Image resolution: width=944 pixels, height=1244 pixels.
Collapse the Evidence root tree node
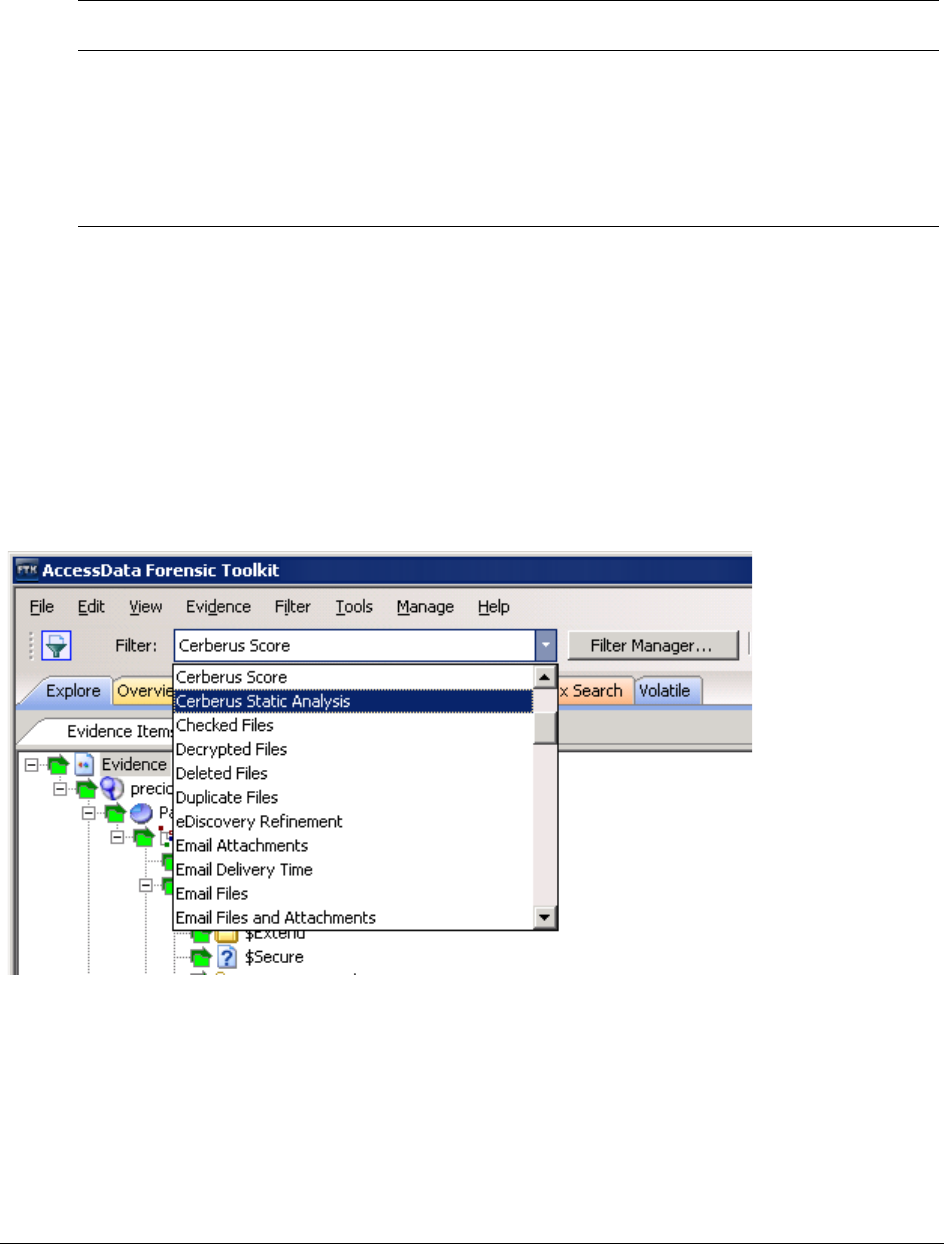coord(31,765)
